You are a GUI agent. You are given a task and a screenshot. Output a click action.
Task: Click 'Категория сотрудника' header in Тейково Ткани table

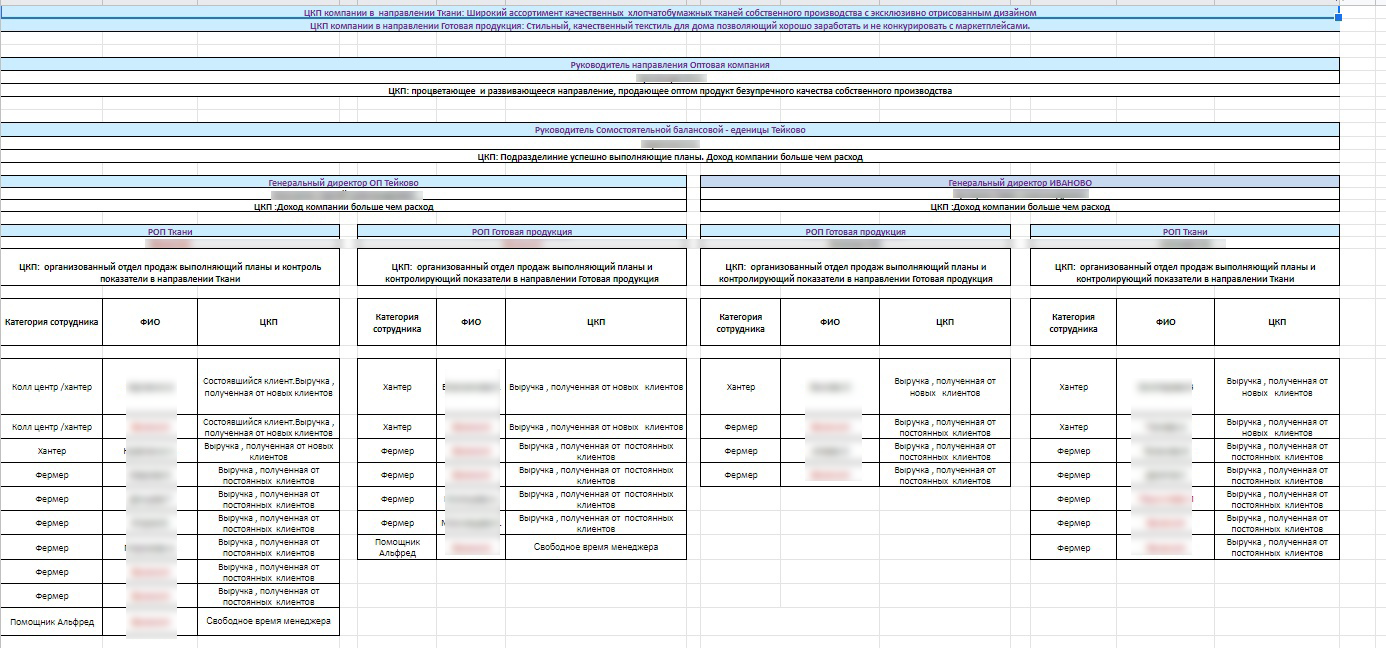[x=51, y=322]
